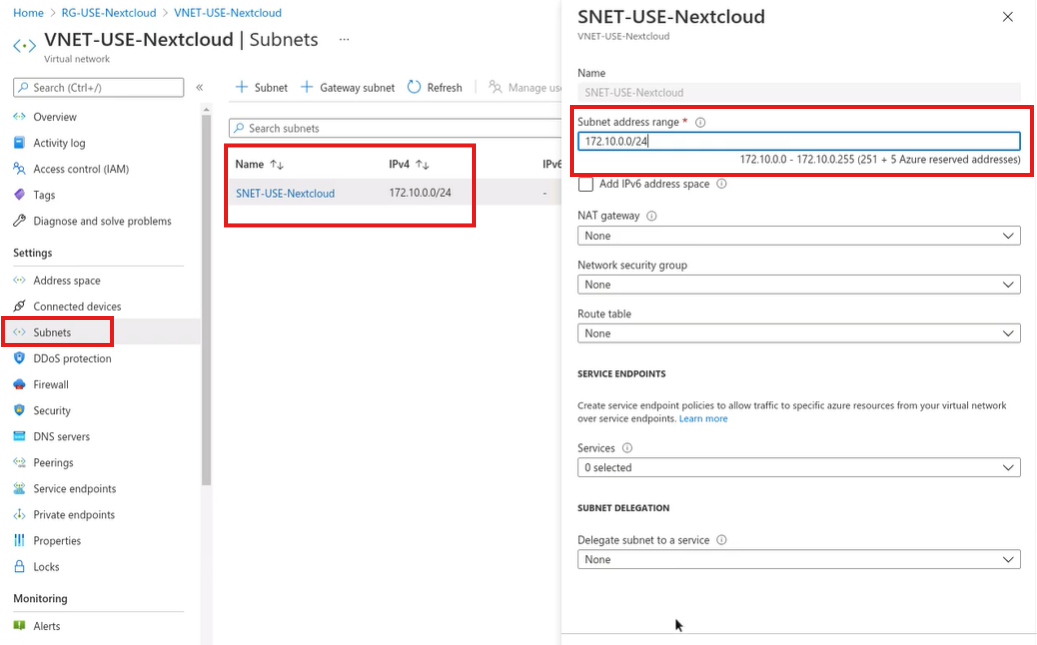
Task: Click the virtual network icon beside page title
Action: click(24, 46)
